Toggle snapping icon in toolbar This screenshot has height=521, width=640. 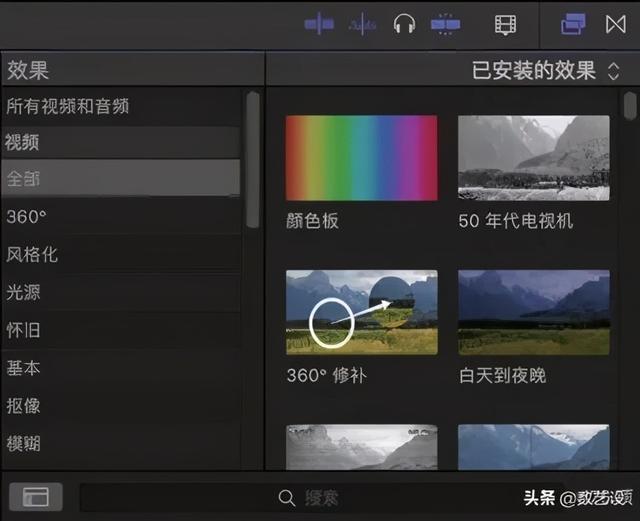pos(445,24)
